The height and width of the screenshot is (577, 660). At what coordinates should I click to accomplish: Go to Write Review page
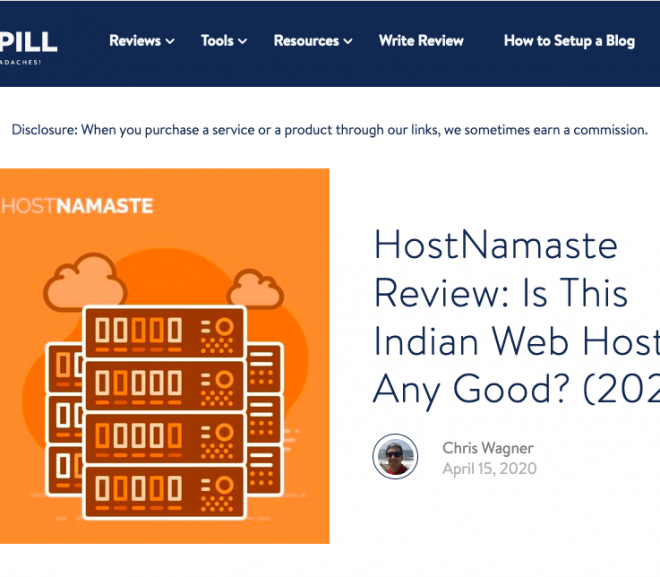421,41
